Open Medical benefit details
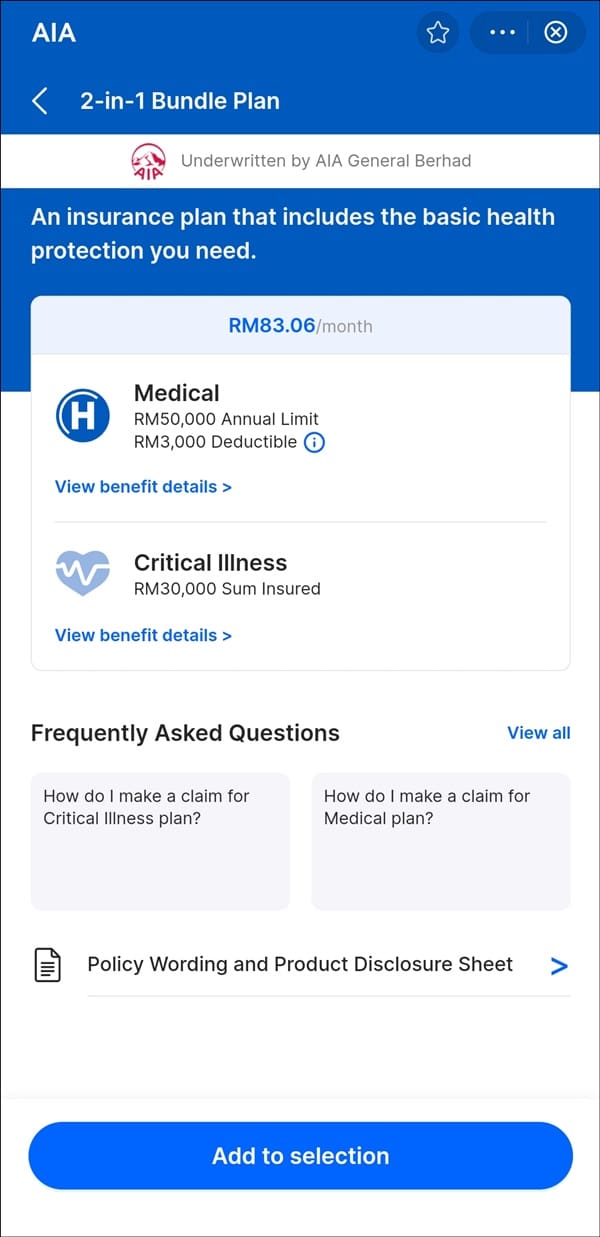600x1237 pixels. 143,486
